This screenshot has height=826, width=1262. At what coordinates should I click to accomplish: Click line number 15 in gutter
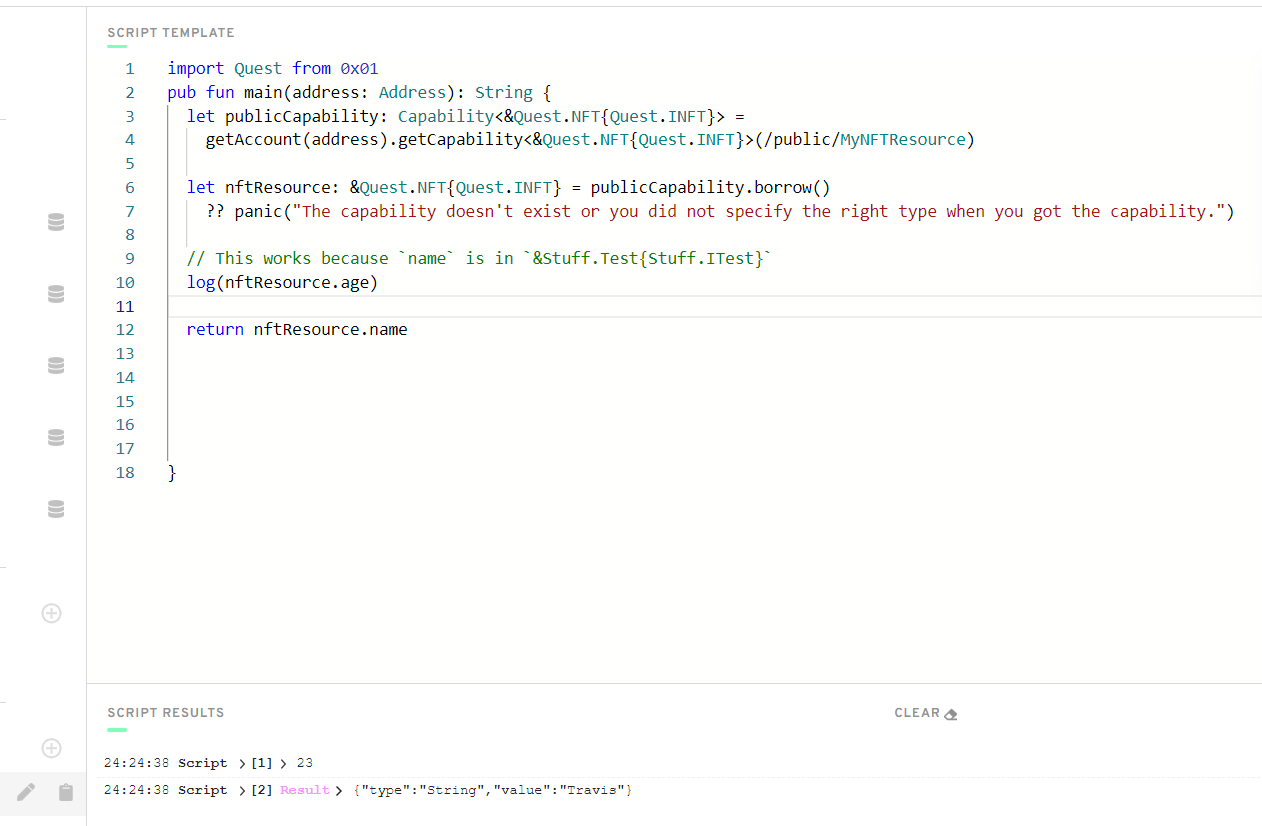click(125, 401)
